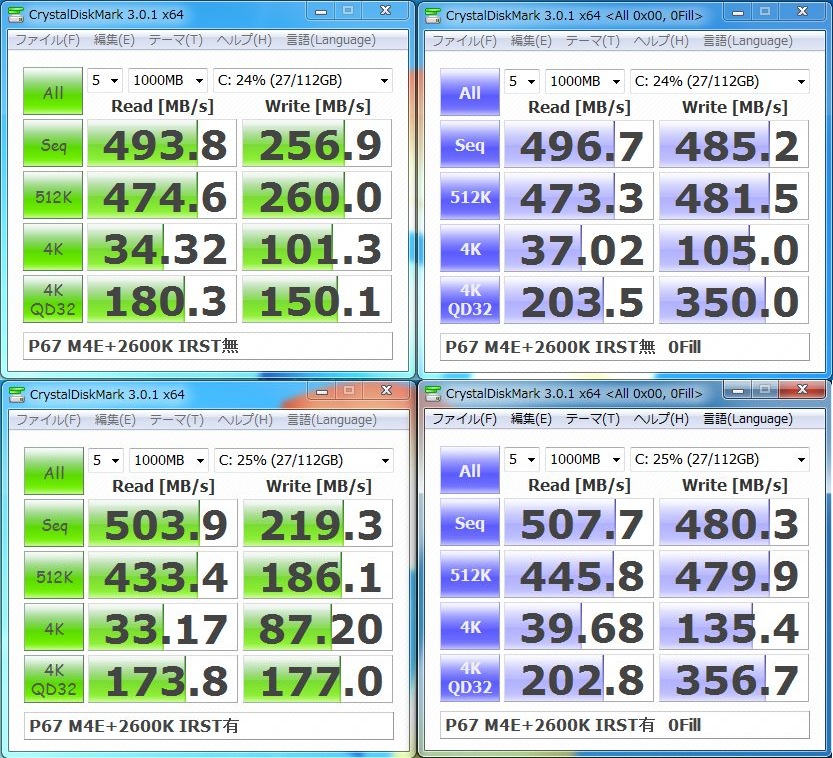833x758 pixels.
Task: Select the Seq read result 507.7 in the bottom-right window
Action: [x=579, y=522]
